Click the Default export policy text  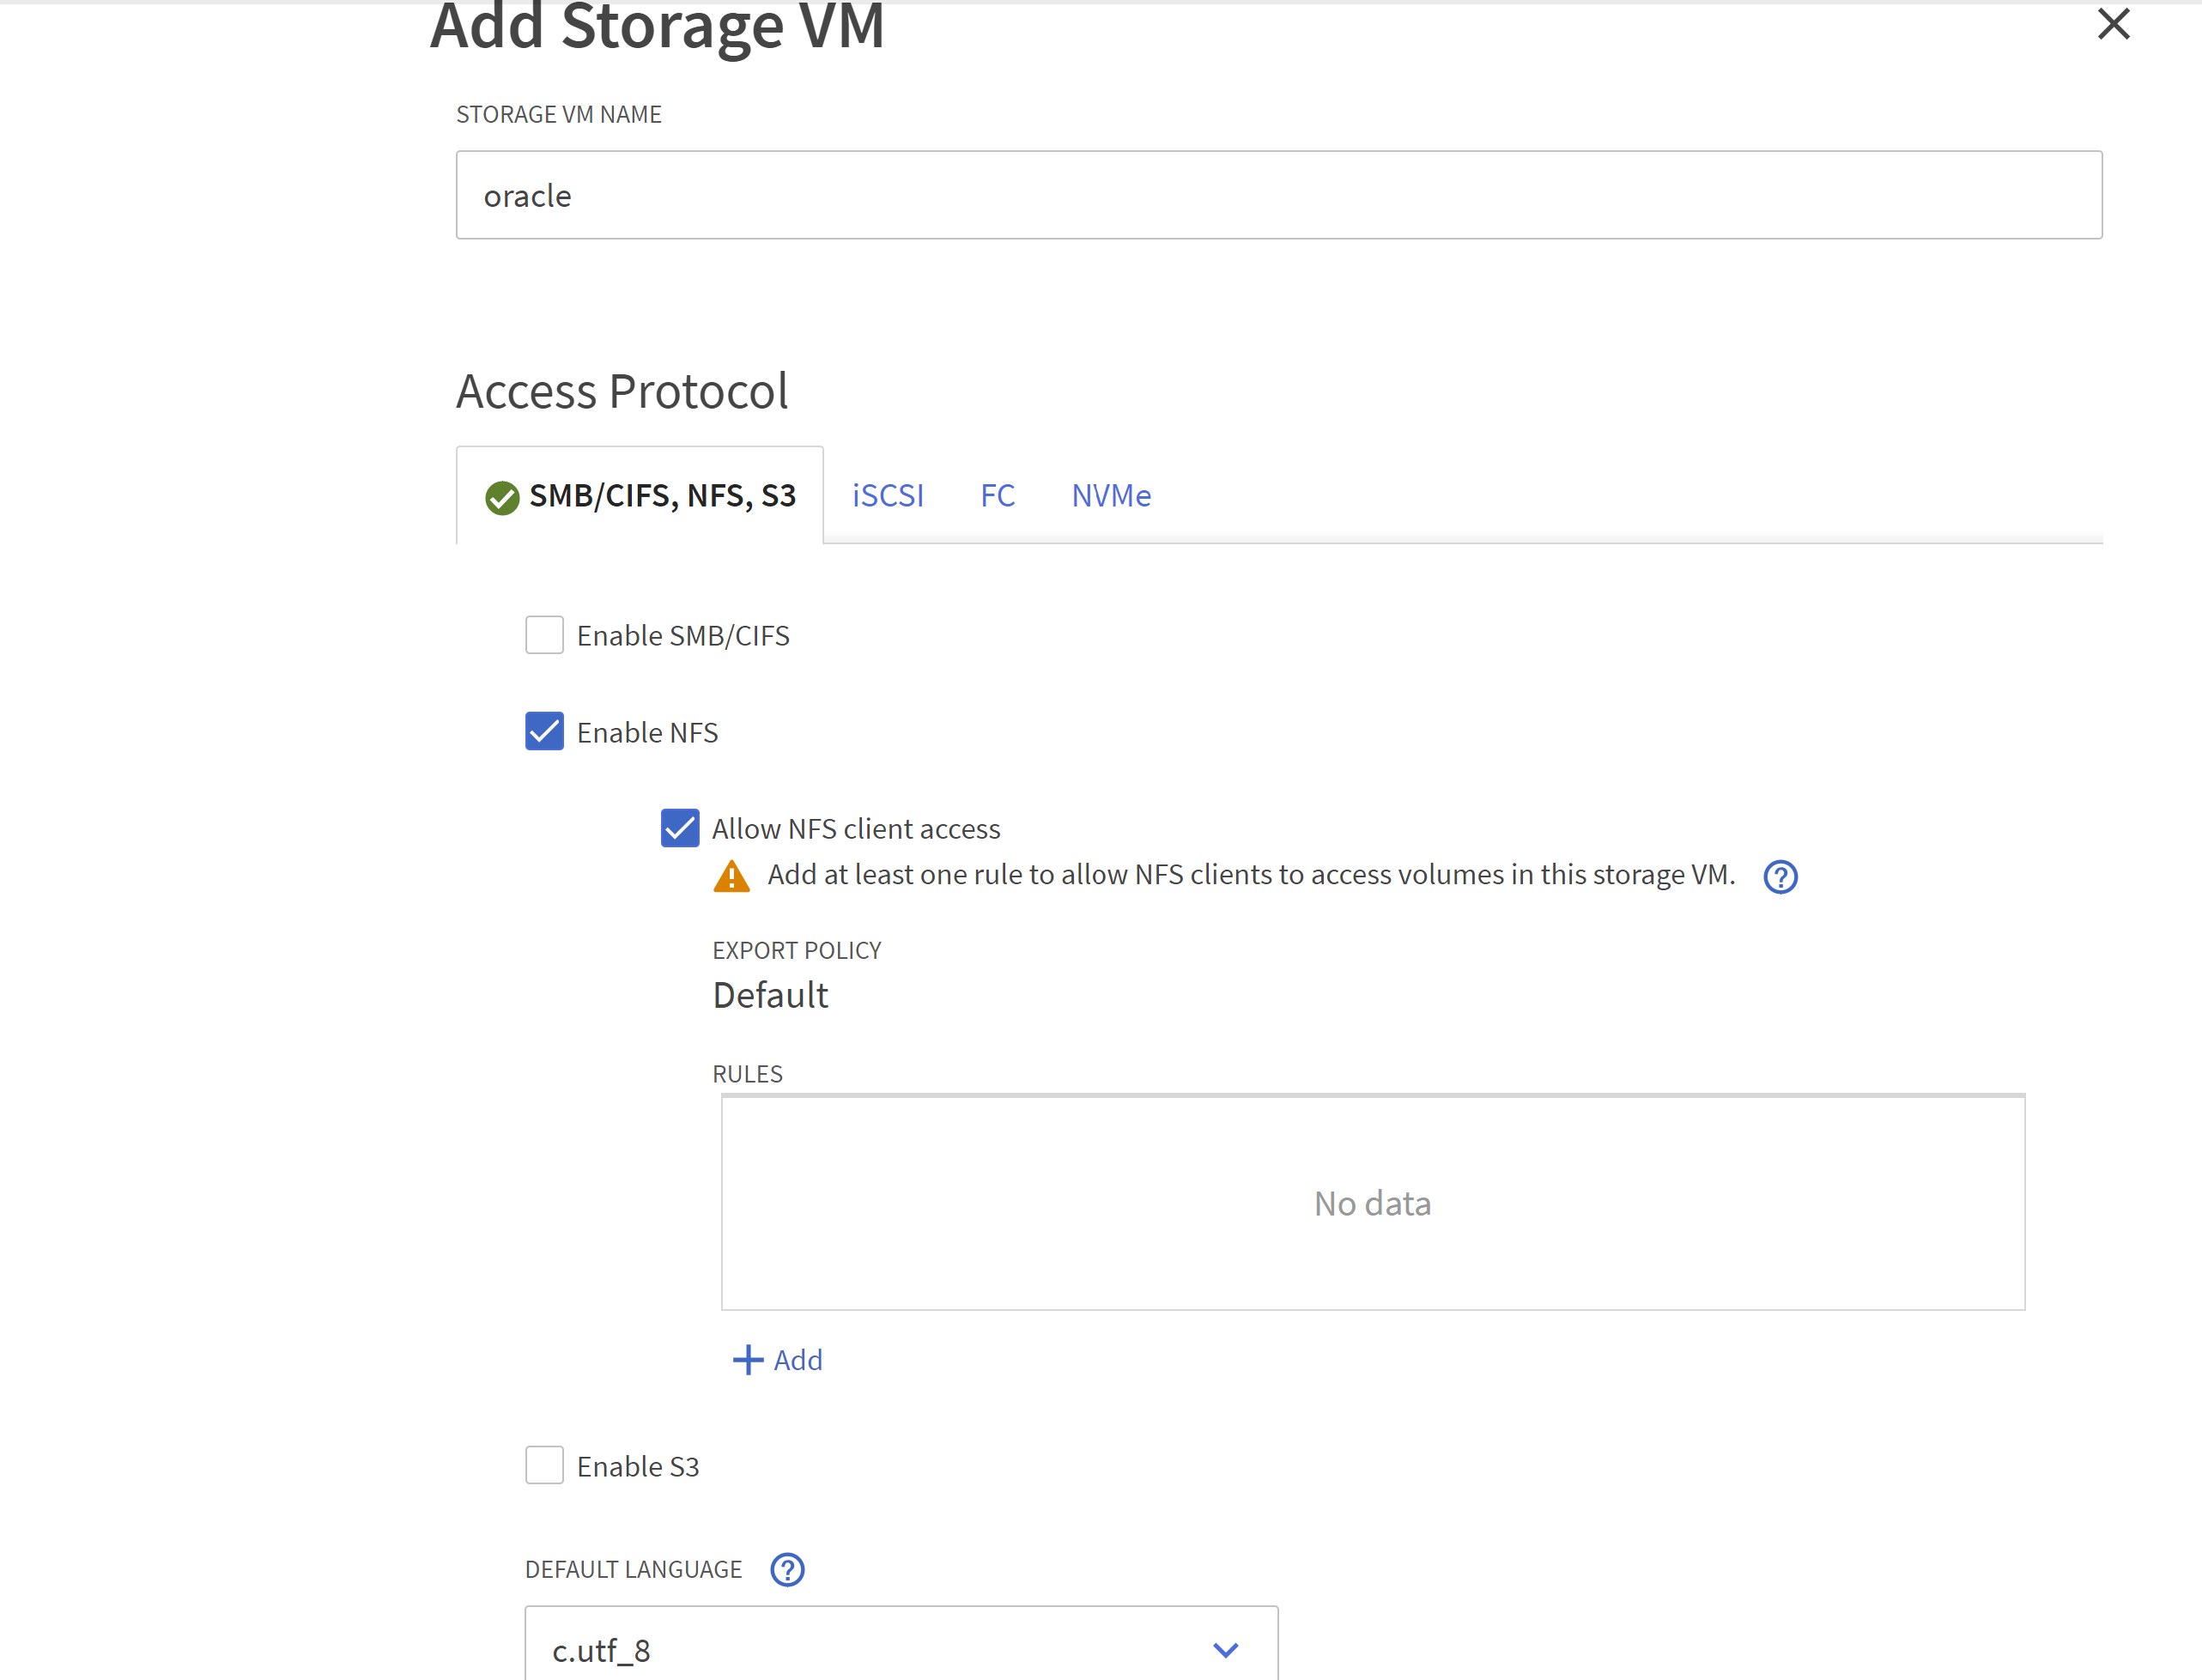(x=770, y=996)
